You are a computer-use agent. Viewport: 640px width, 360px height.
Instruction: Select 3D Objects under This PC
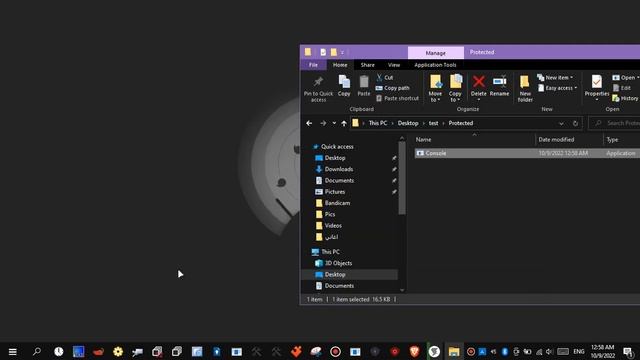[x=338, y=263]
